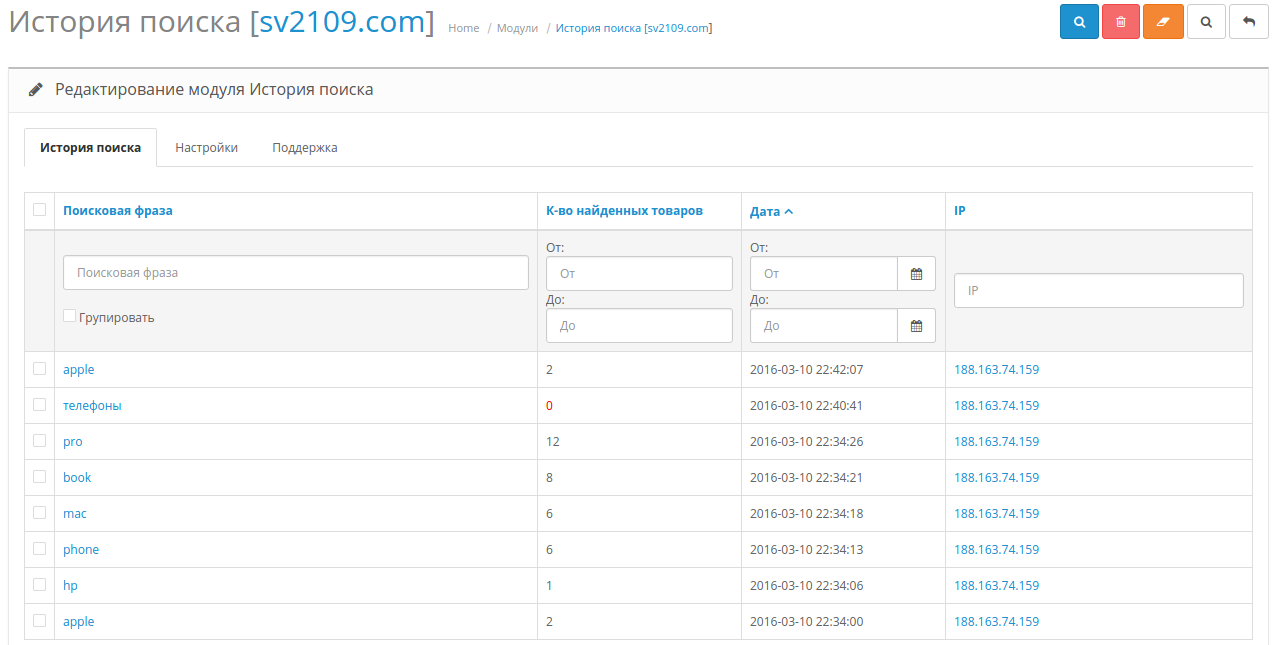Click the orange eraser clear button
The height and width of the screenshot is (645, 1272).
(x=1163, y=22)
